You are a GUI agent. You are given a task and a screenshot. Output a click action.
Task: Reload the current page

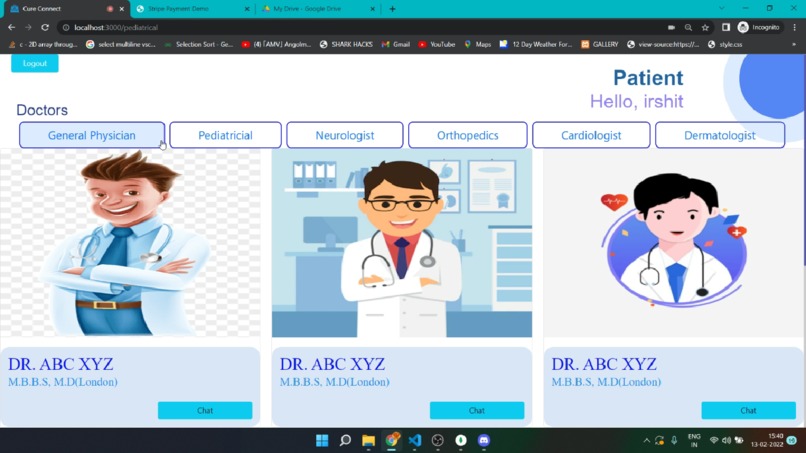click(45, 27)
